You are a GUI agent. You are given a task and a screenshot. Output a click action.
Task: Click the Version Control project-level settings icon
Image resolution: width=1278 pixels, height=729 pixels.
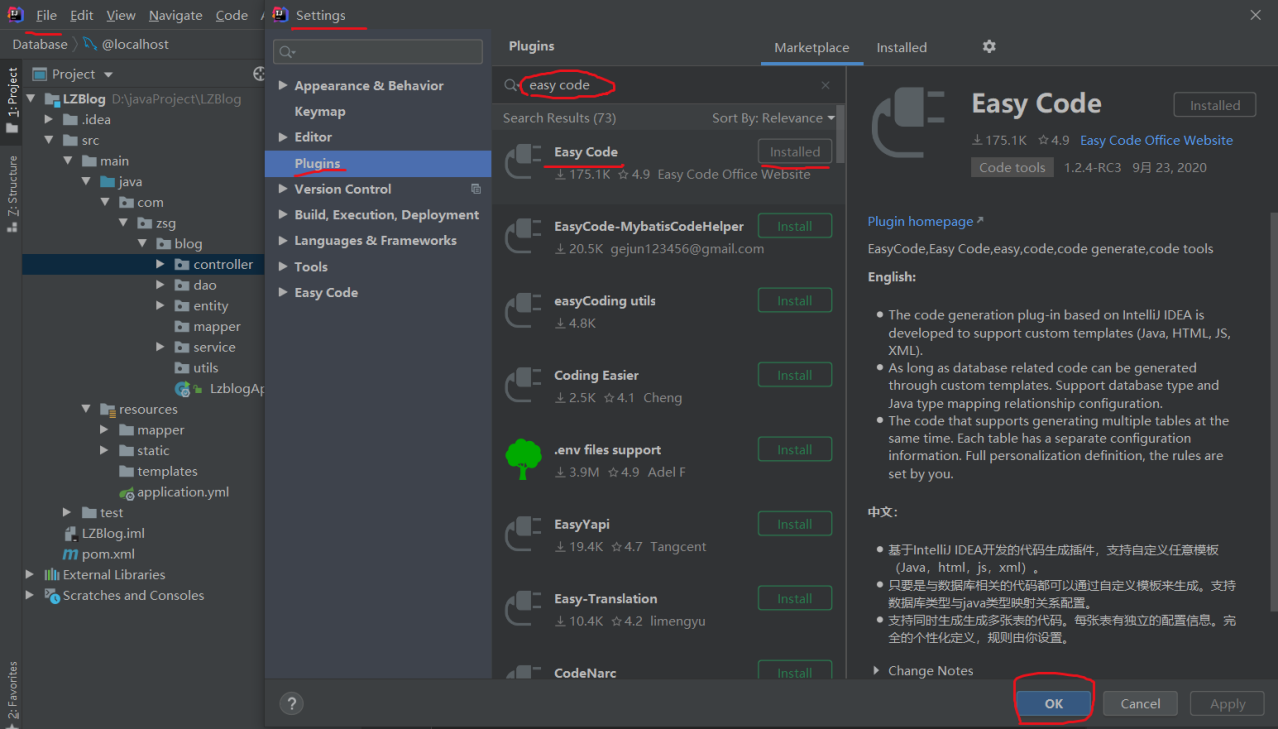(476, 189)
